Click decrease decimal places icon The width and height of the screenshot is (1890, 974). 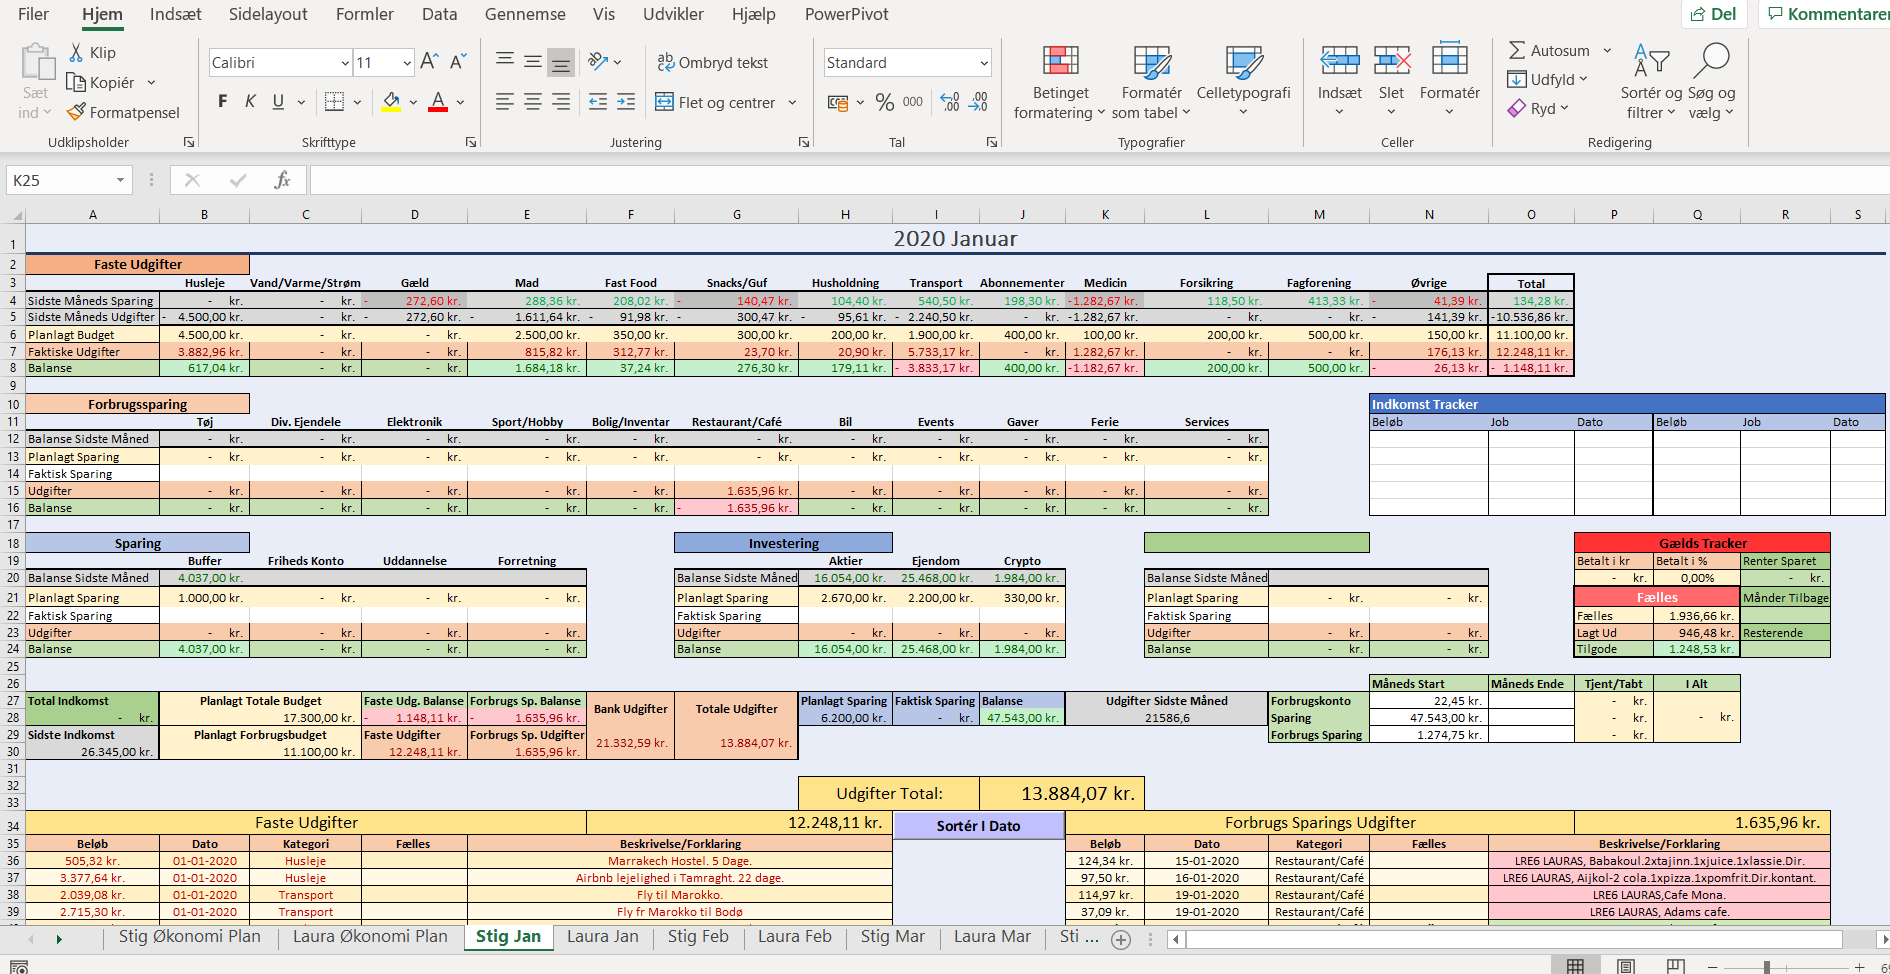(978, 102)
